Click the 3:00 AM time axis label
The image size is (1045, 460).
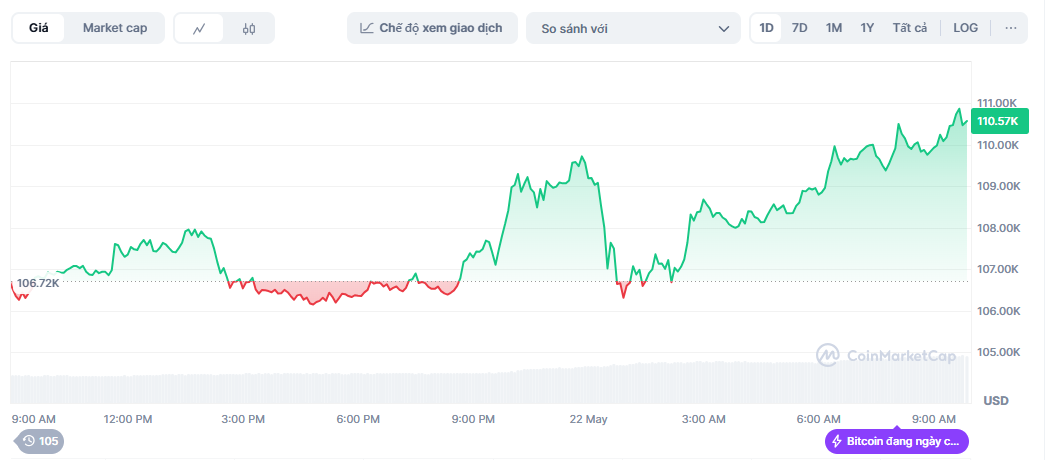703,419
